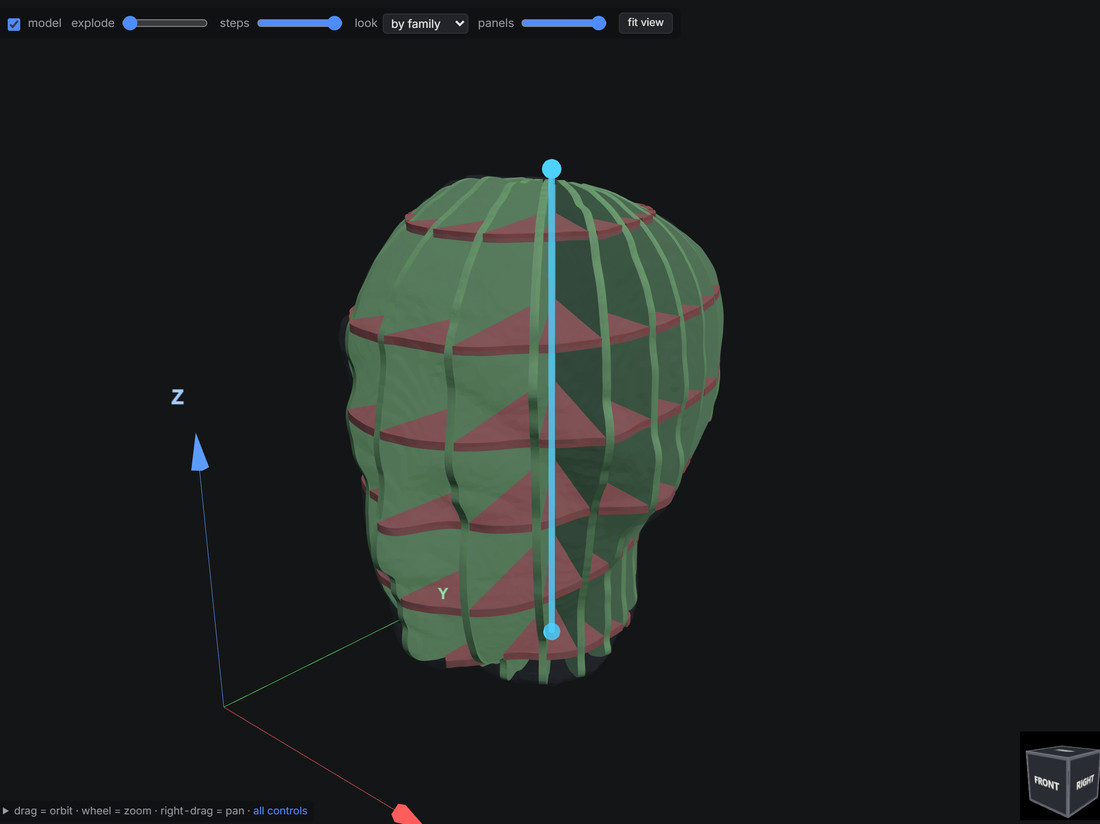1100x824 pixels.
Task: Click the explode slider track end
Action: pyautogui.click(x=205, y=23)
